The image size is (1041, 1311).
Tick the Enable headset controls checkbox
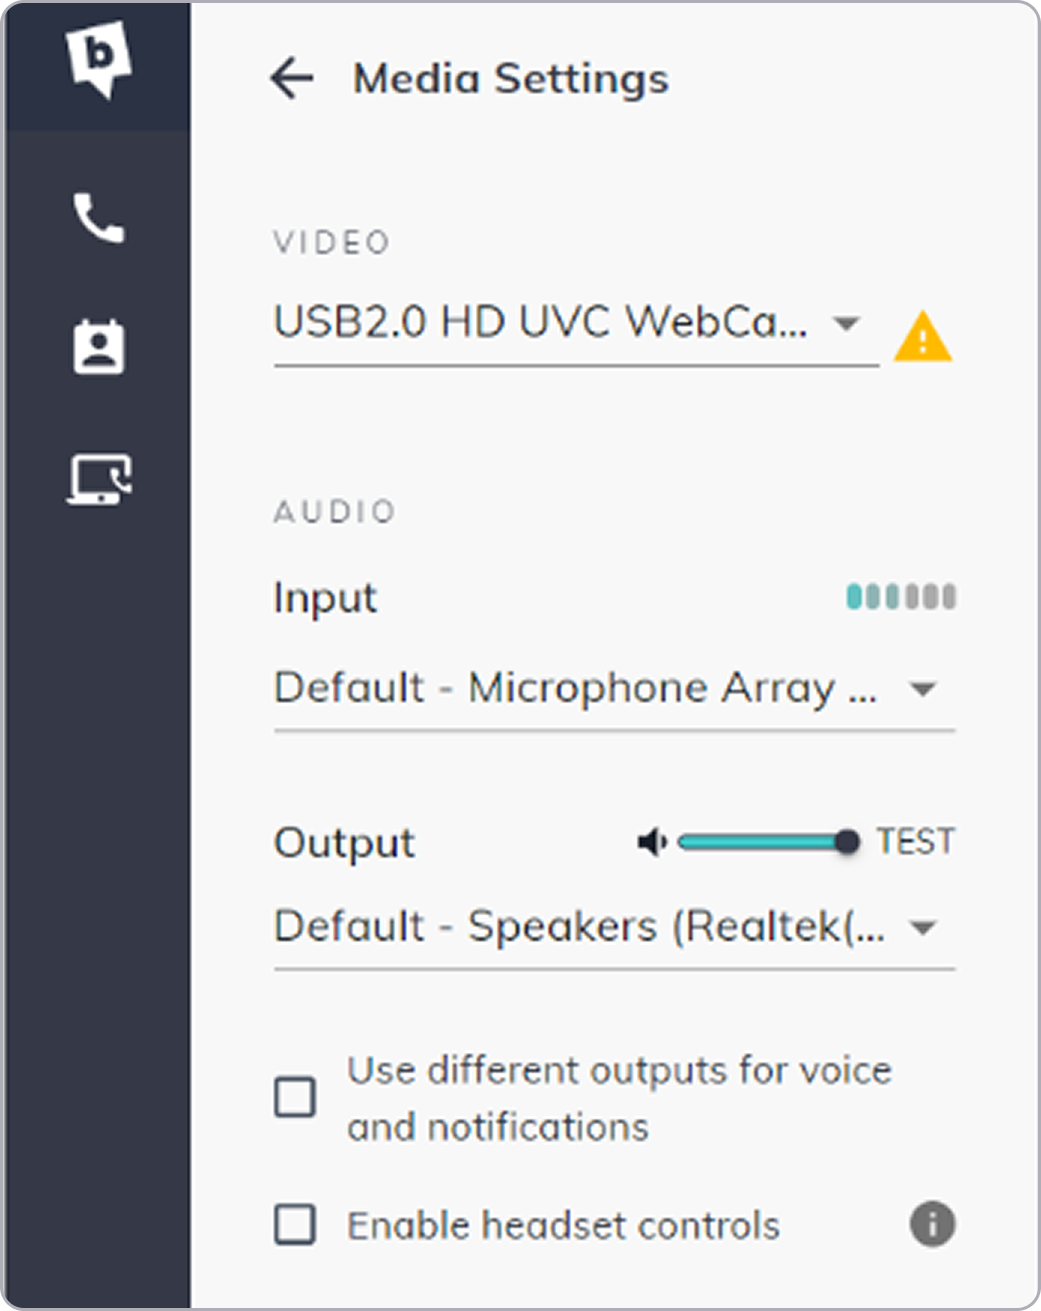295,1224
